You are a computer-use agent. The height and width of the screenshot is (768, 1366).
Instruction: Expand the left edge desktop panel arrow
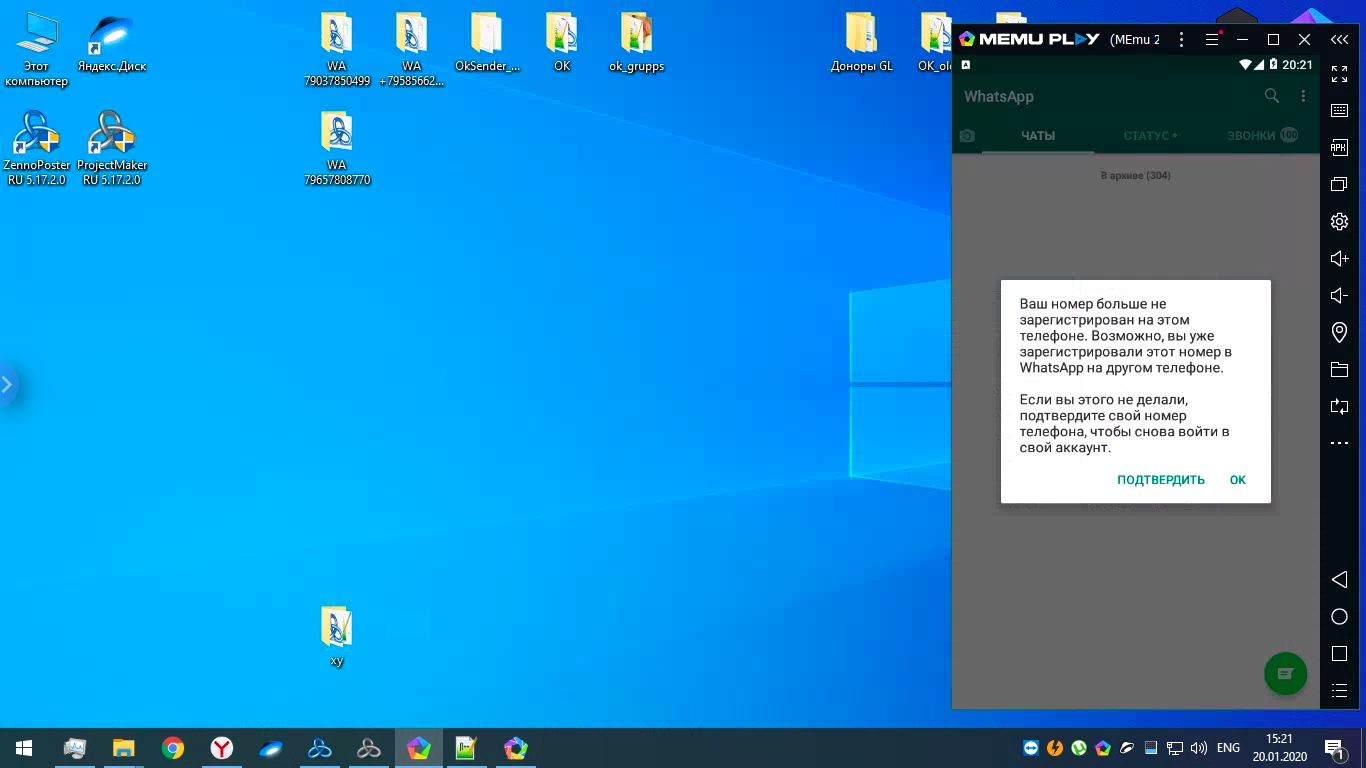tap(7, 384)
